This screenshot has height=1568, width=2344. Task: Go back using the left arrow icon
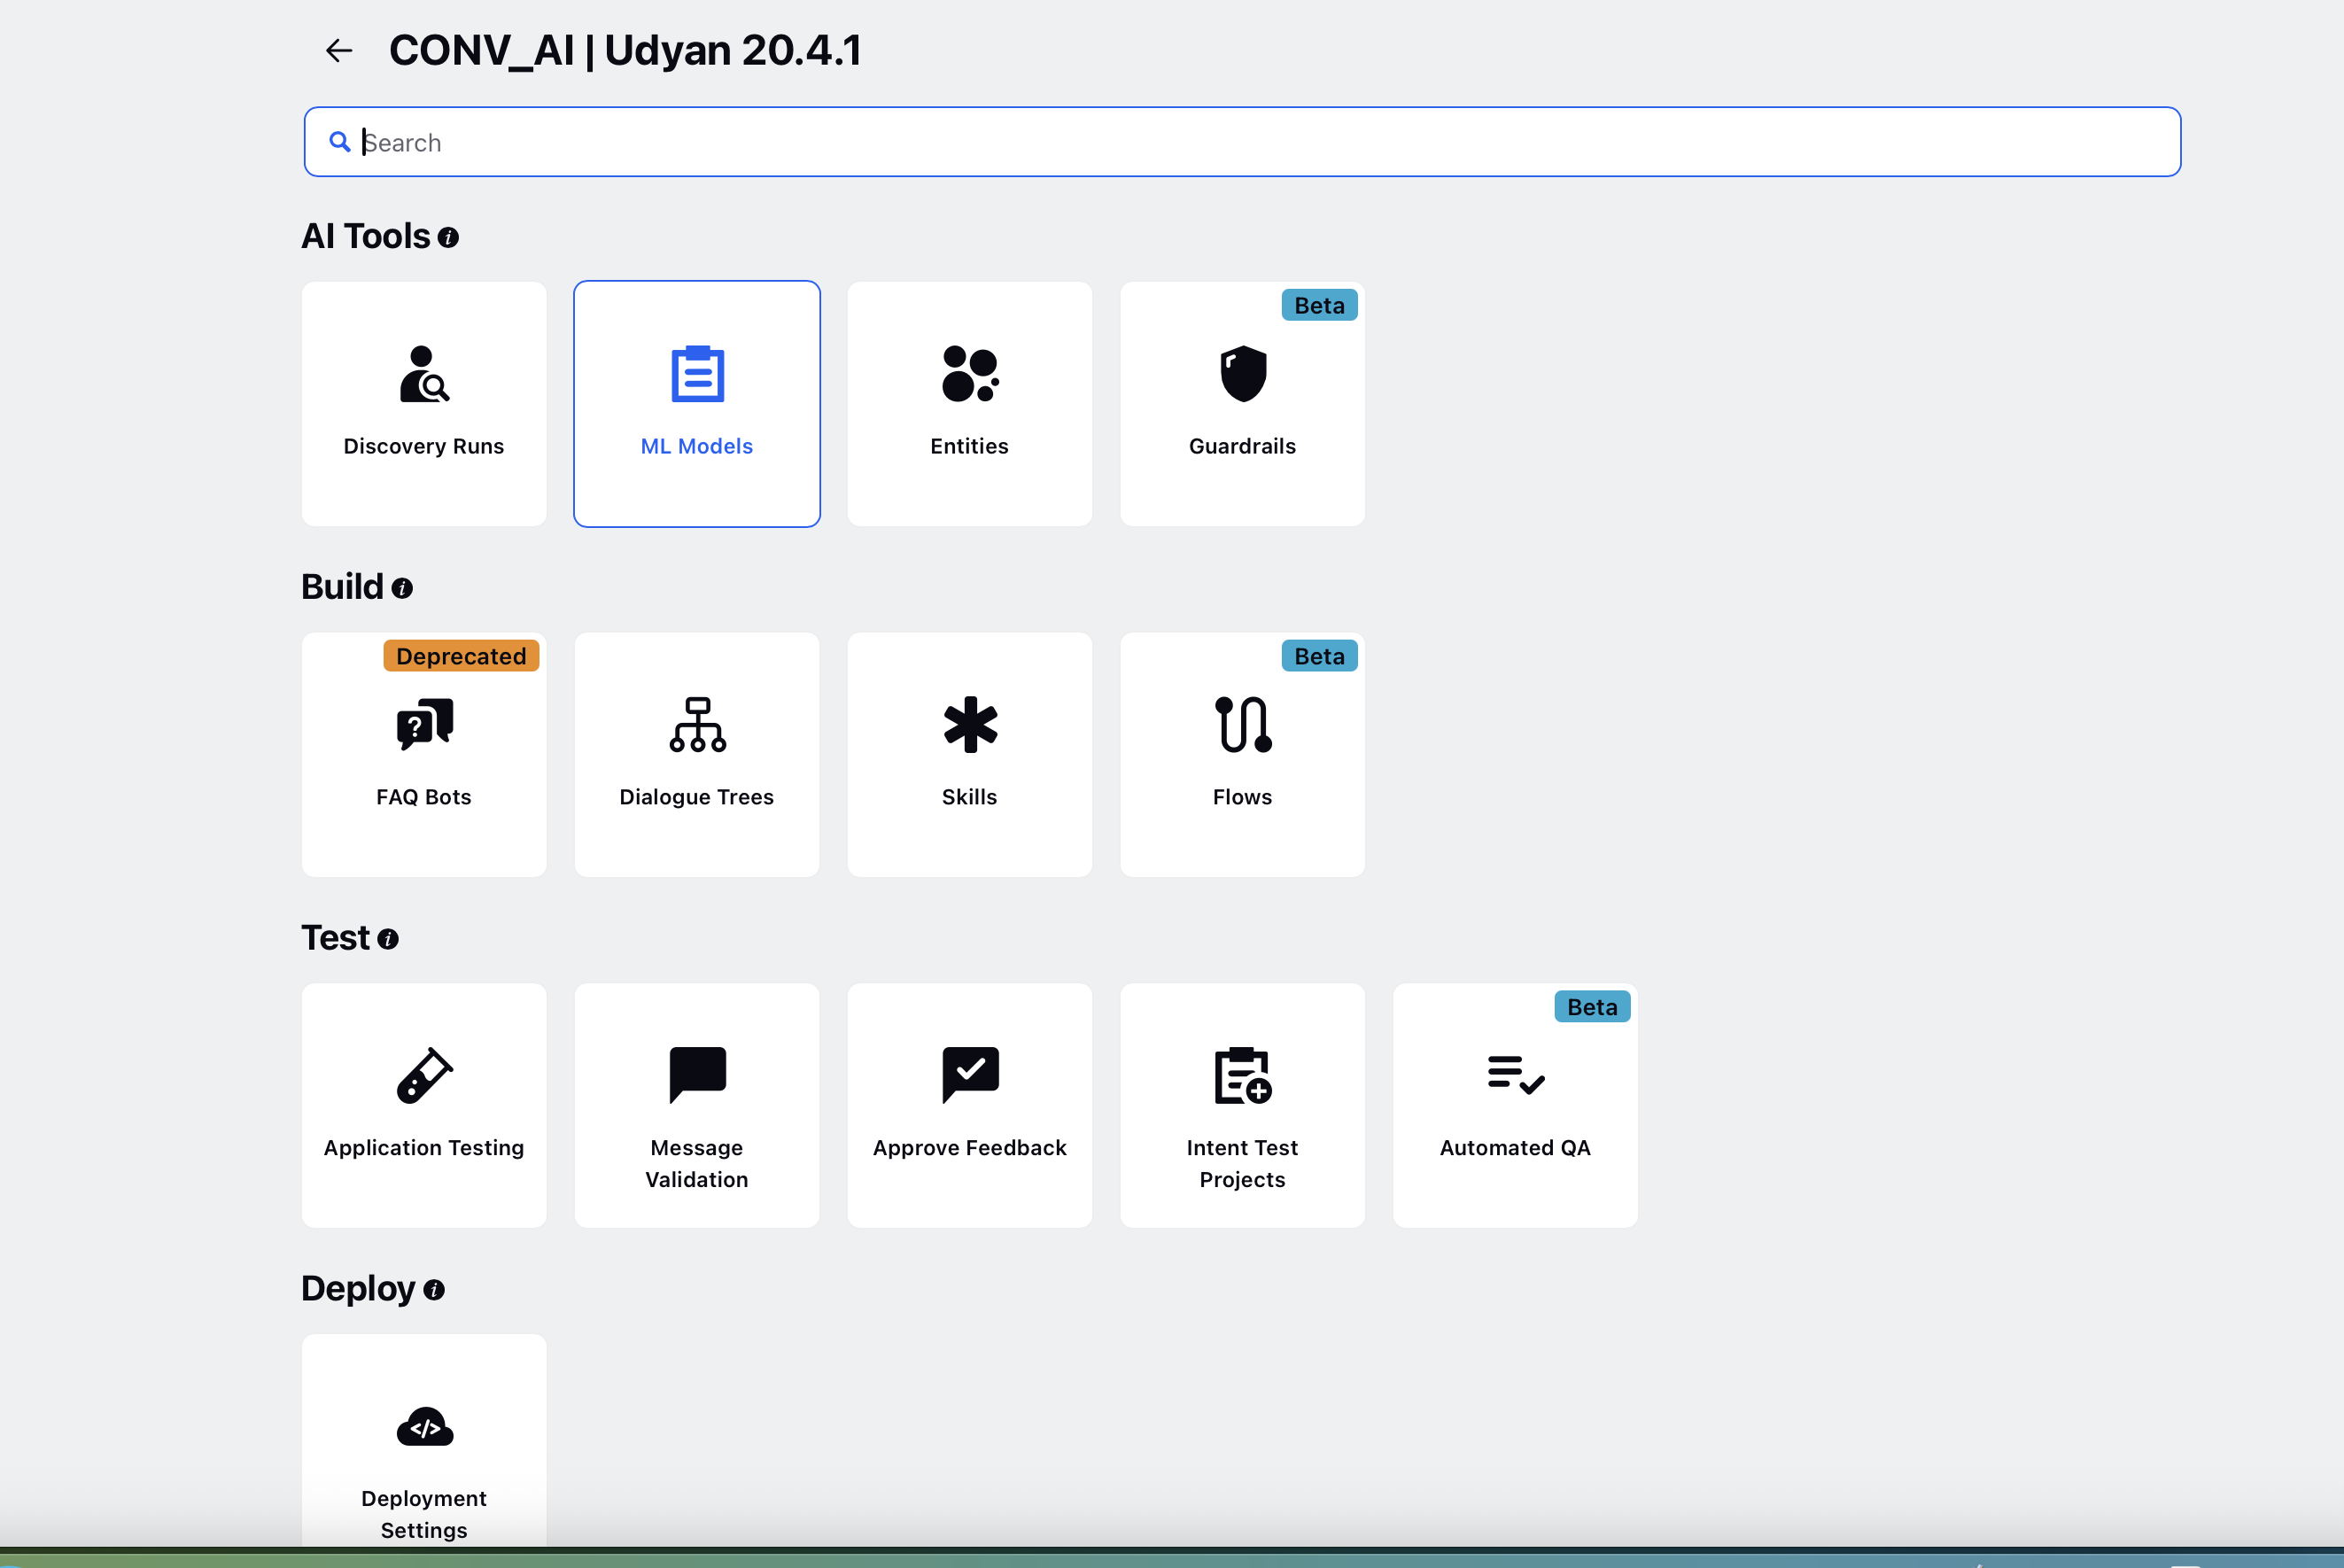[x=339, y=50]
